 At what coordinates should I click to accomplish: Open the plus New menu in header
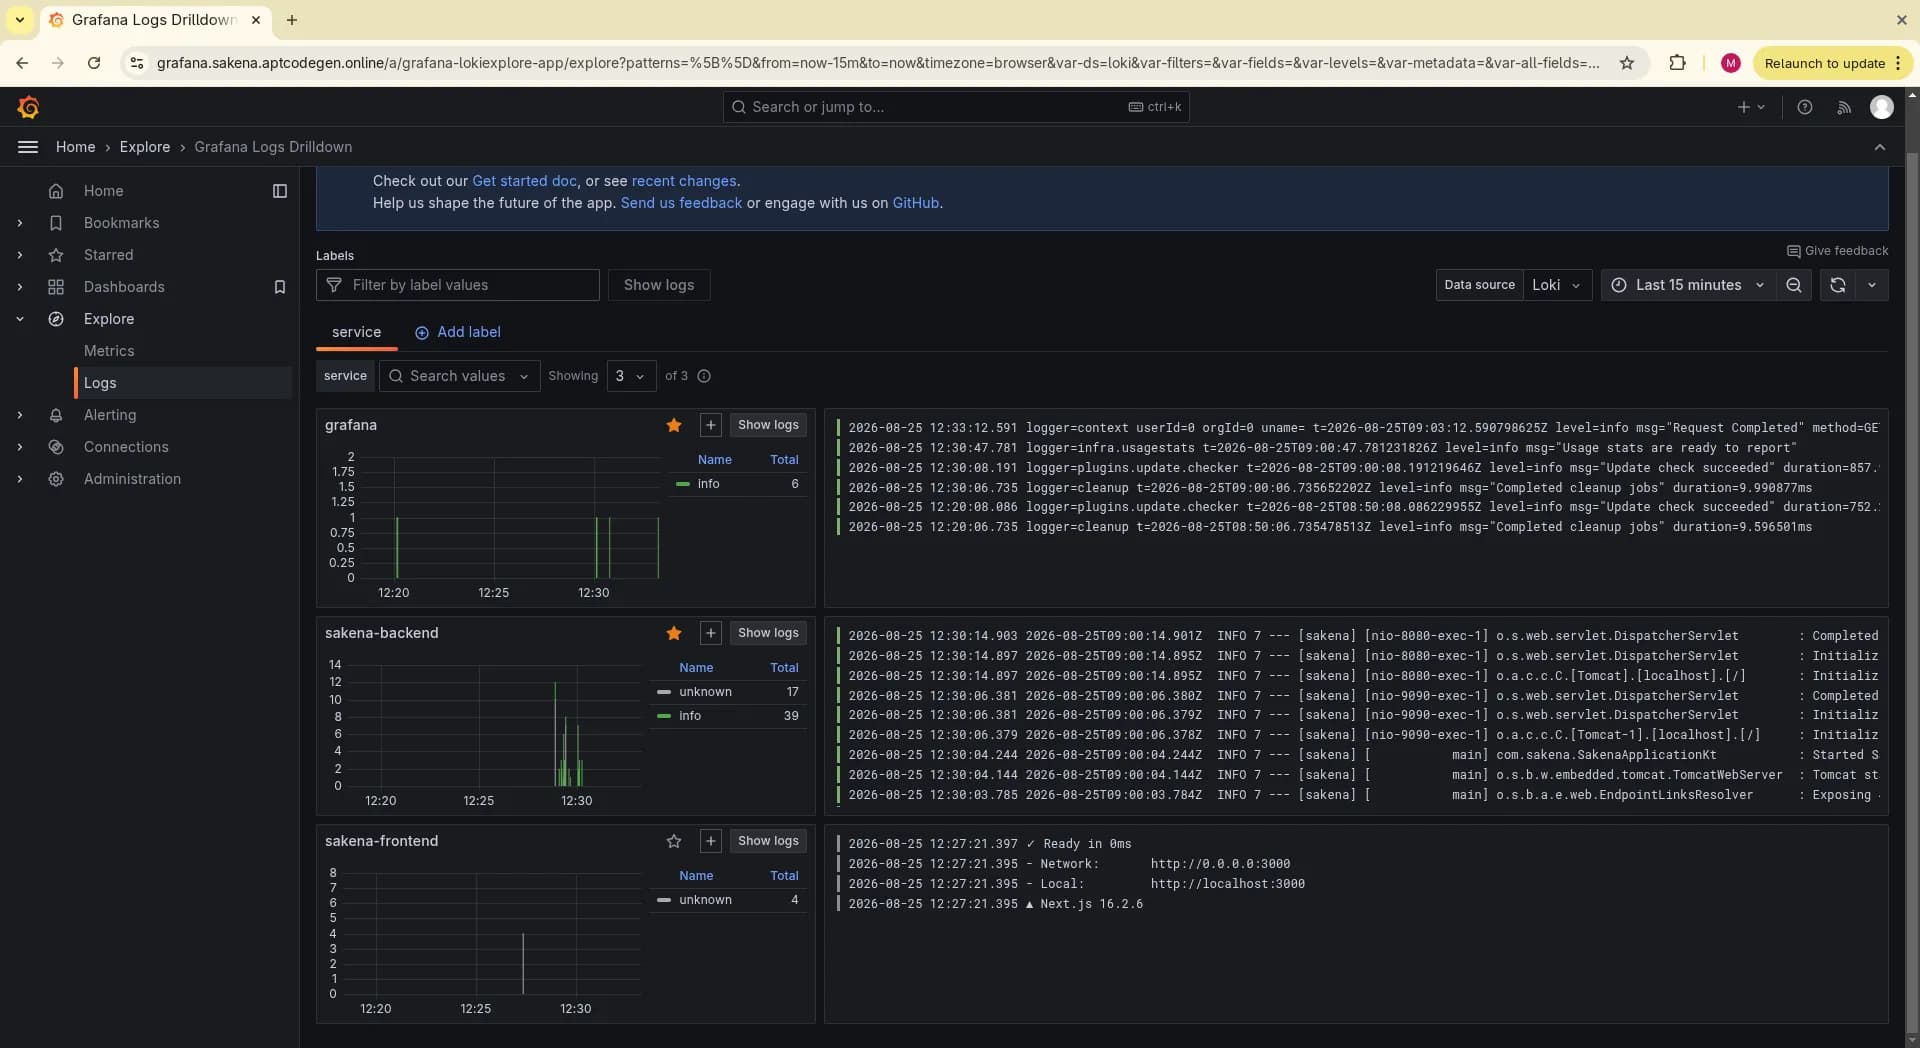point(1751,107)
